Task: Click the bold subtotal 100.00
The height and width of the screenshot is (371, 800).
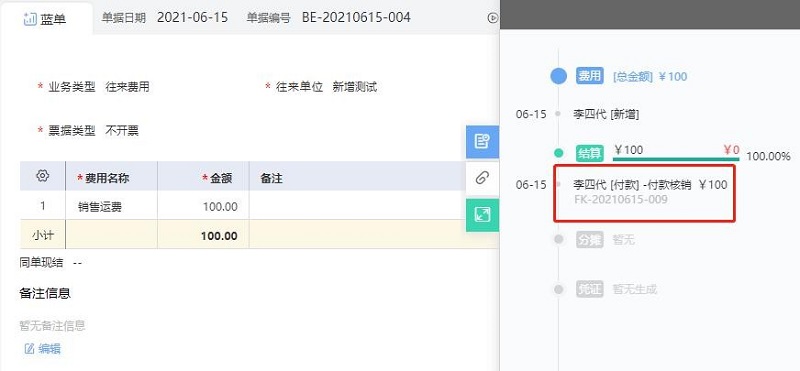Action: click(219, 236)
